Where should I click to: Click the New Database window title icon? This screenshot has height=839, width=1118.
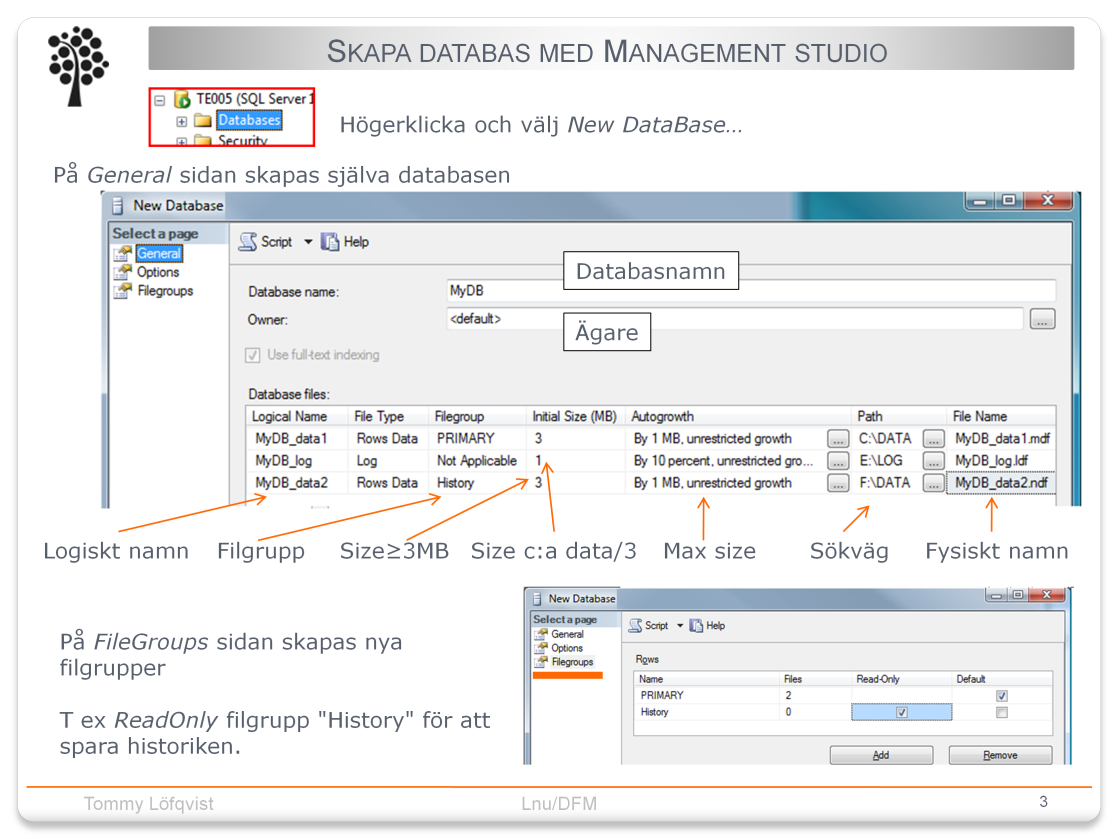coord(118,206)
